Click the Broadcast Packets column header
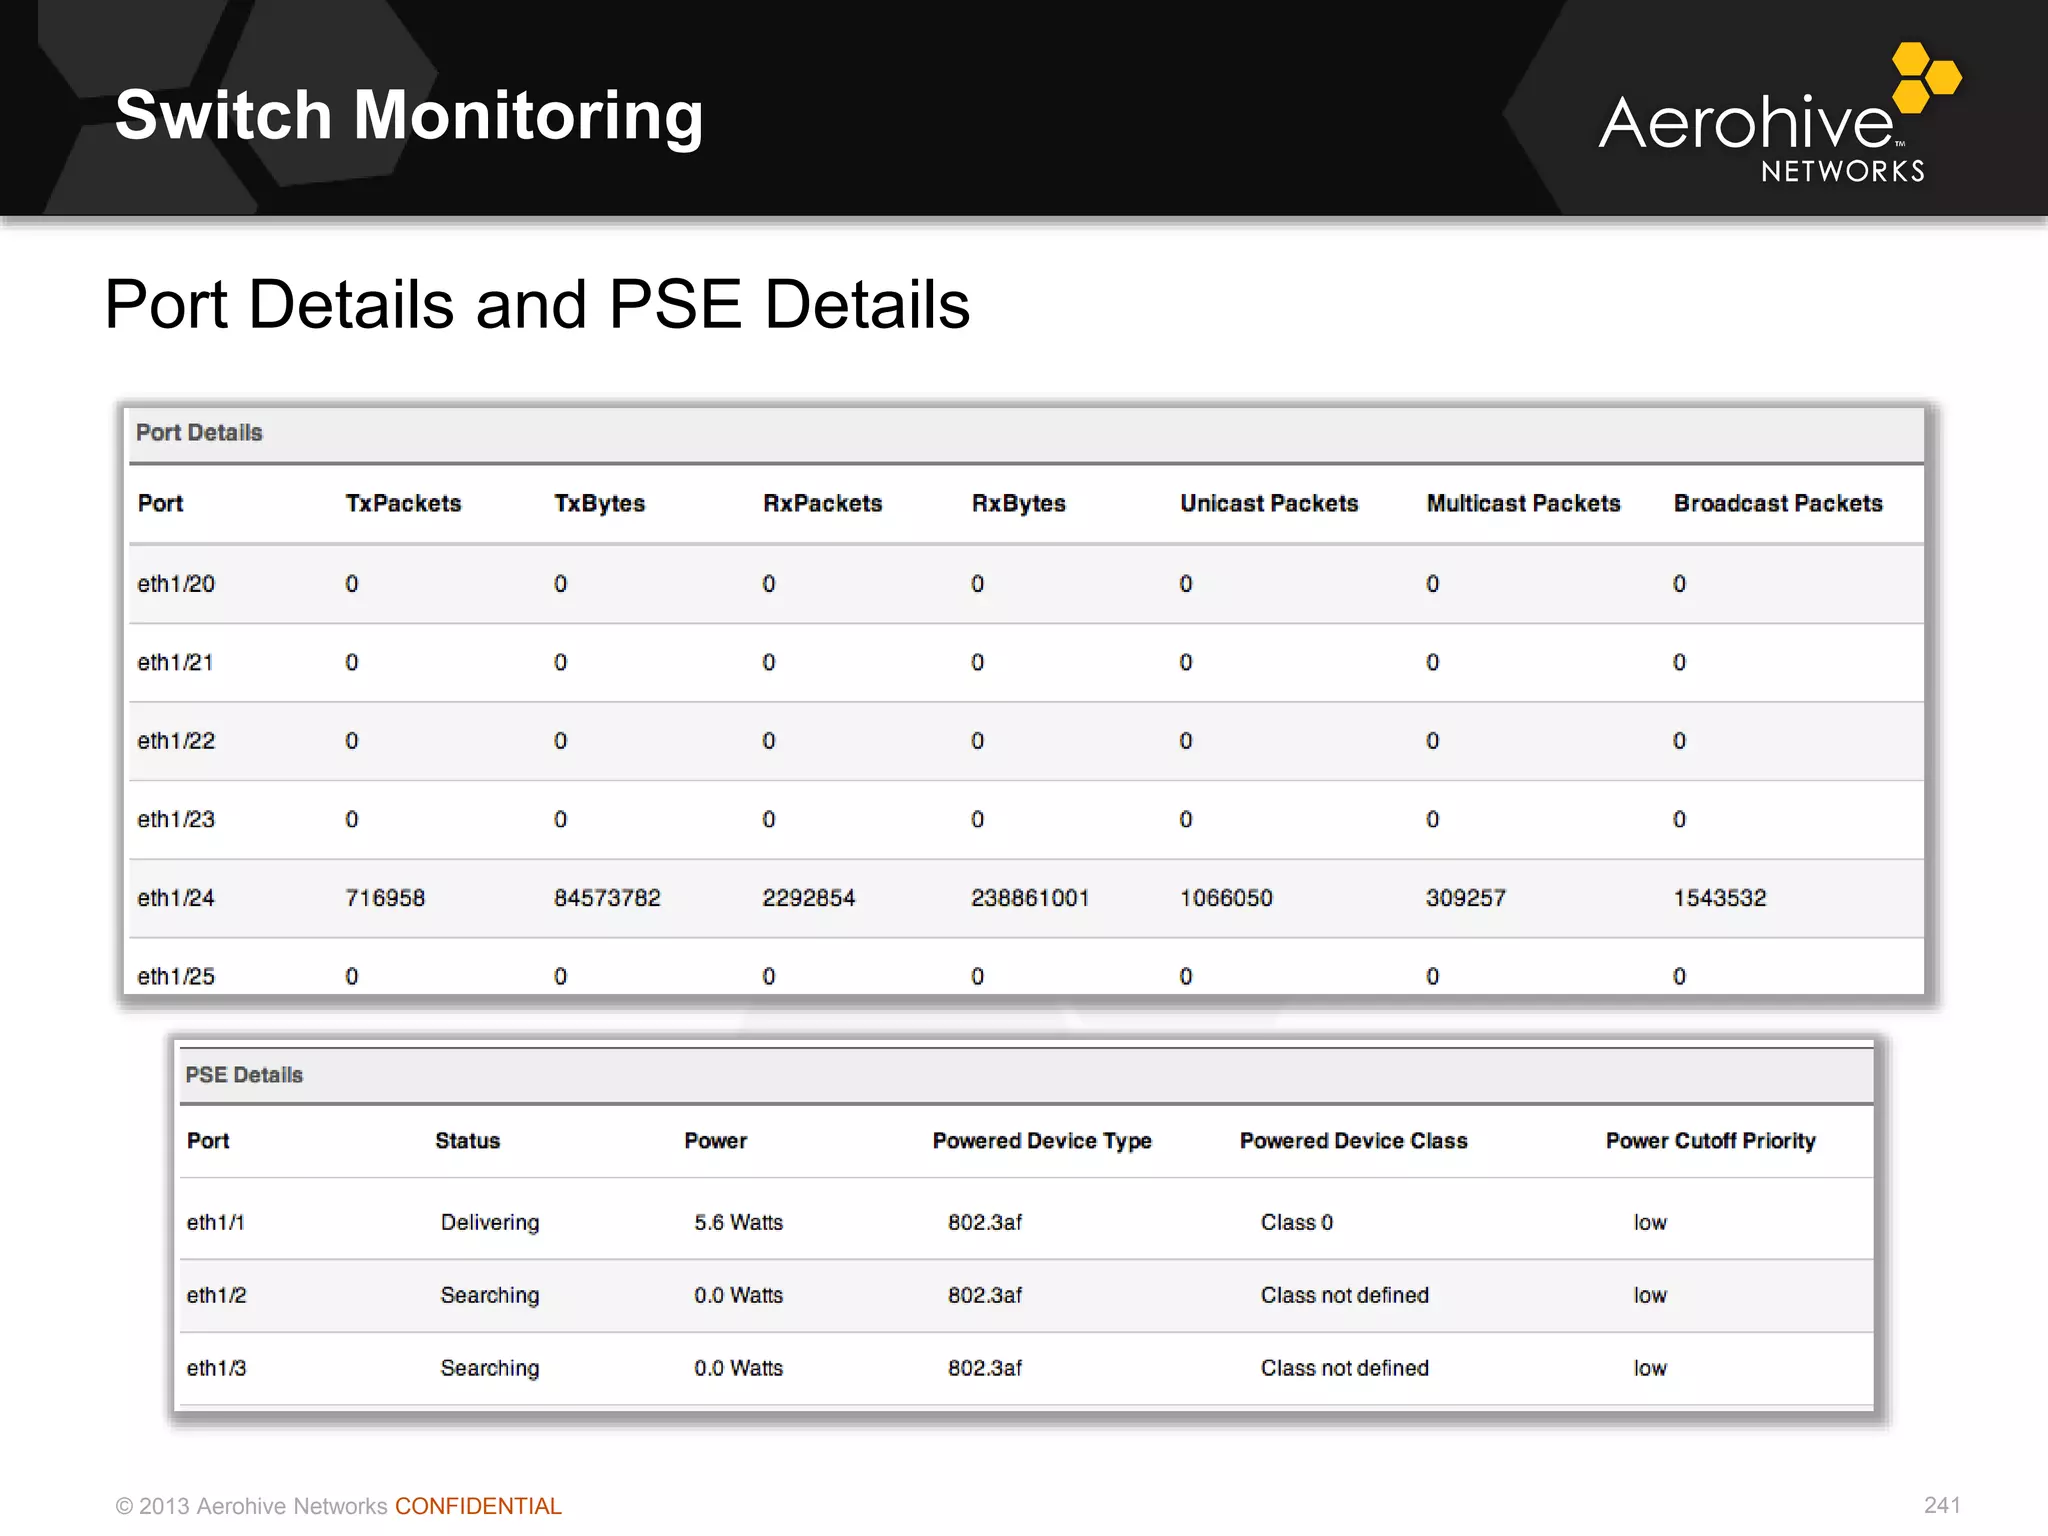The width and height of the screenshot is (2048, 1536). (x=1778, y=503)
